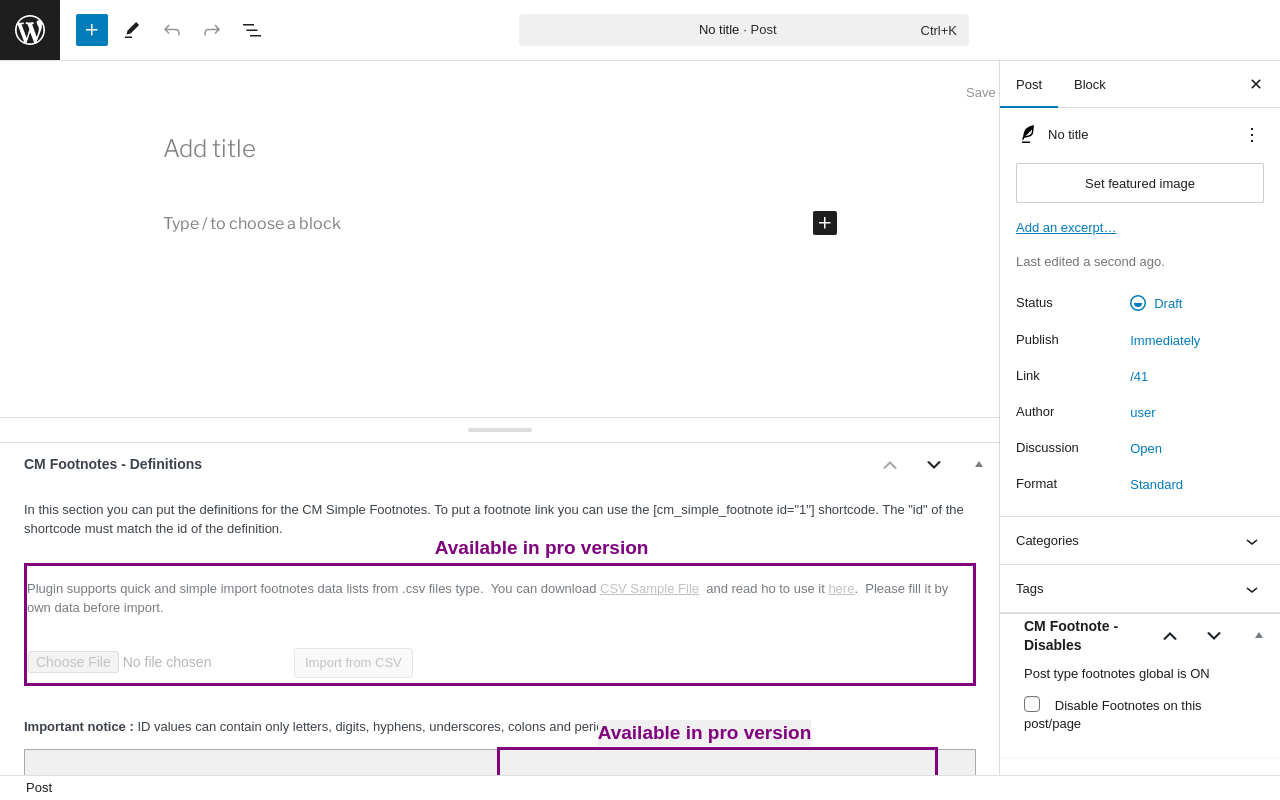Screen dimensions: 1280x800
Task: Click the Post breadcrumb in footer
Action: [39, 787]
